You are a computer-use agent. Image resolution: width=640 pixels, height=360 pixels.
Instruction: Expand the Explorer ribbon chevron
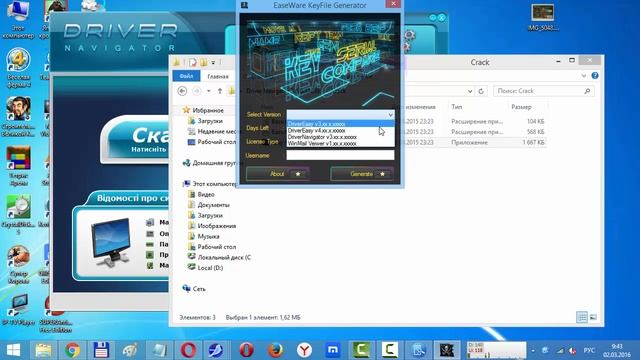[x=584, y=76]
